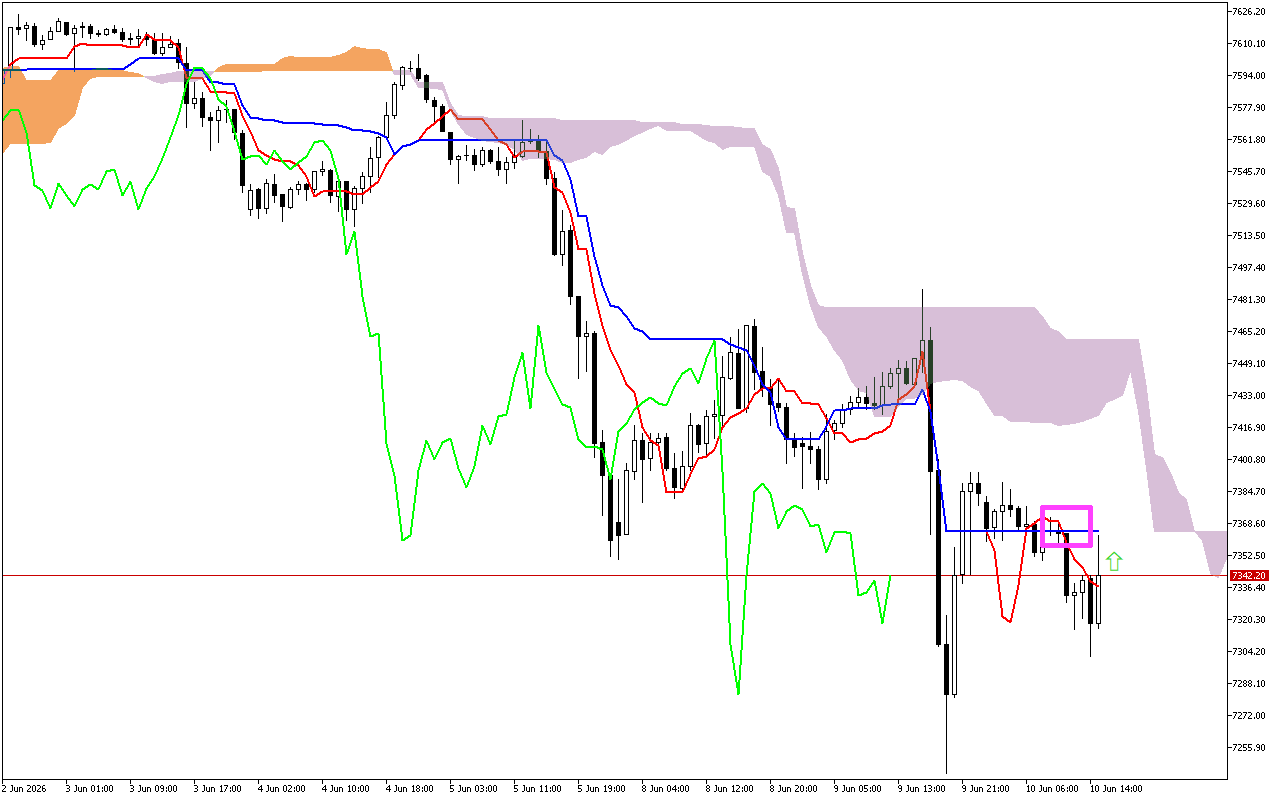Click the 7400.80 price axis label
The width and height of the screenshot is (1280, 800).
1250,460
